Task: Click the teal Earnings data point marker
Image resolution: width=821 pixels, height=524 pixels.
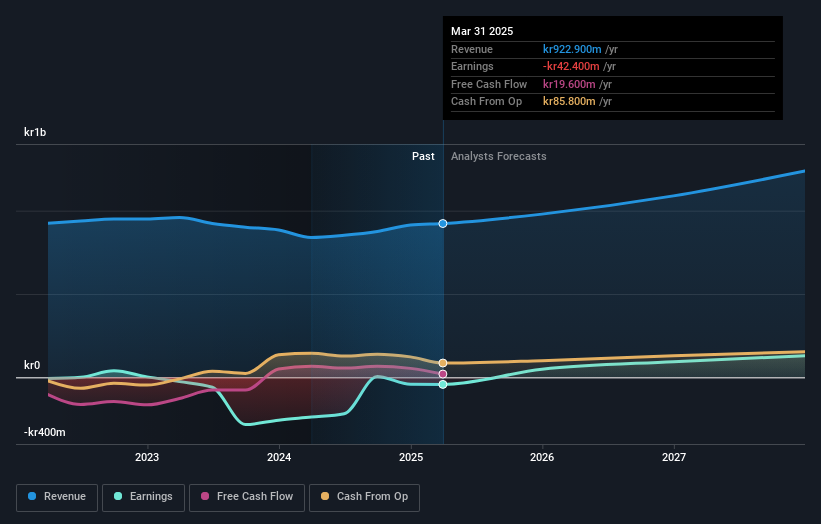Action: point(443,385)
